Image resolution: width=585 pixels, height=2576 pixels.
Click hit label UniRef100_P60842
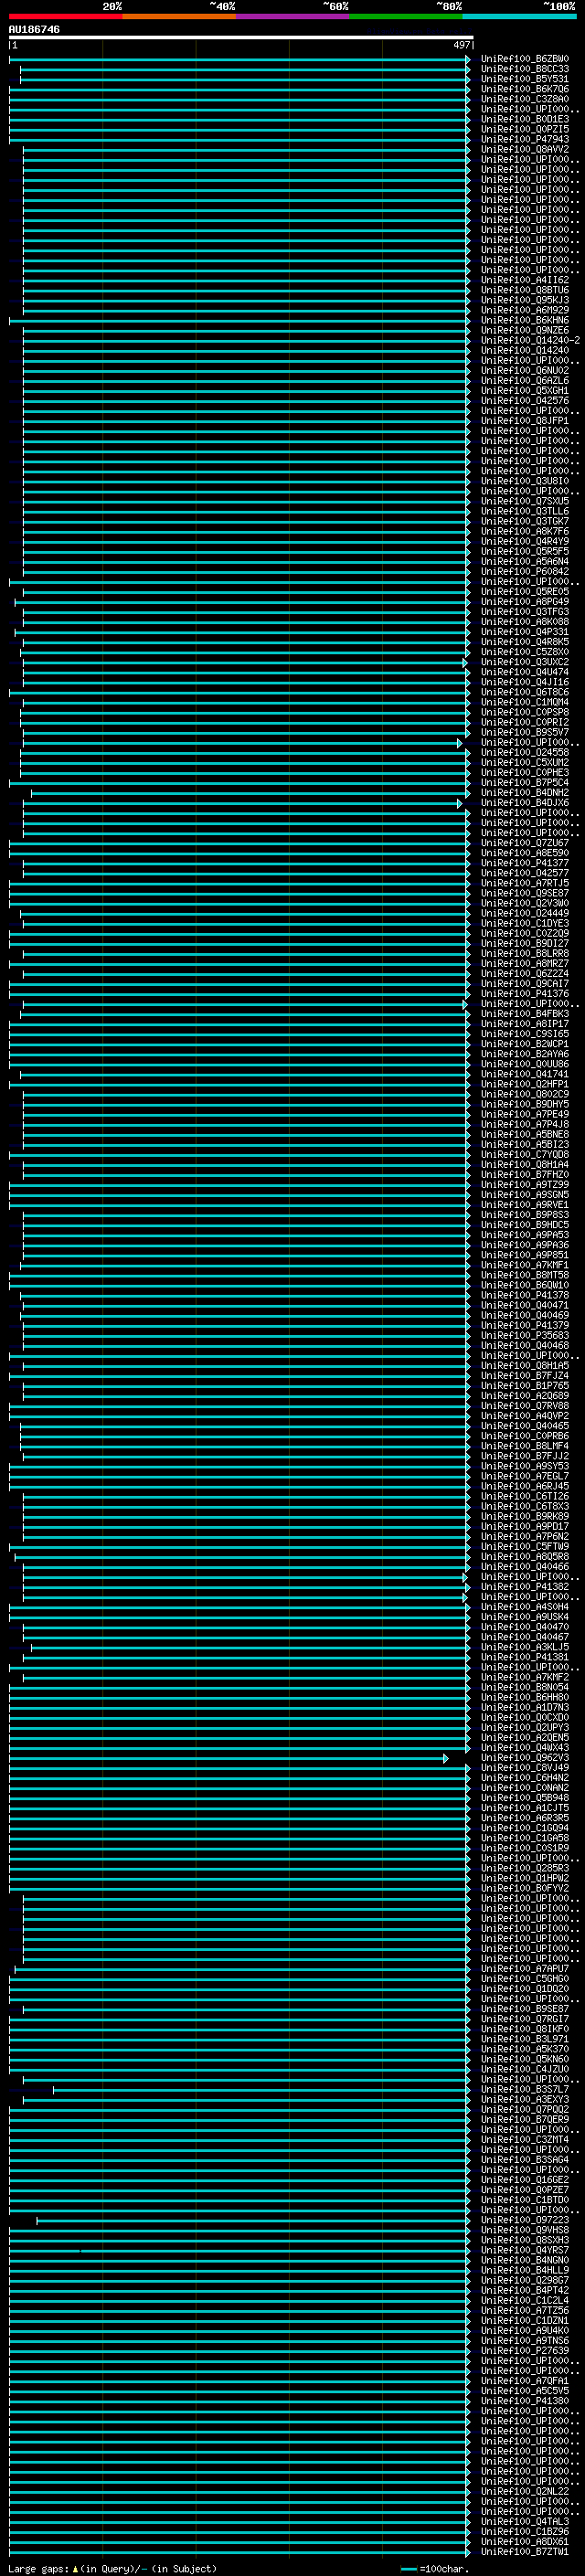coord(525,571)
